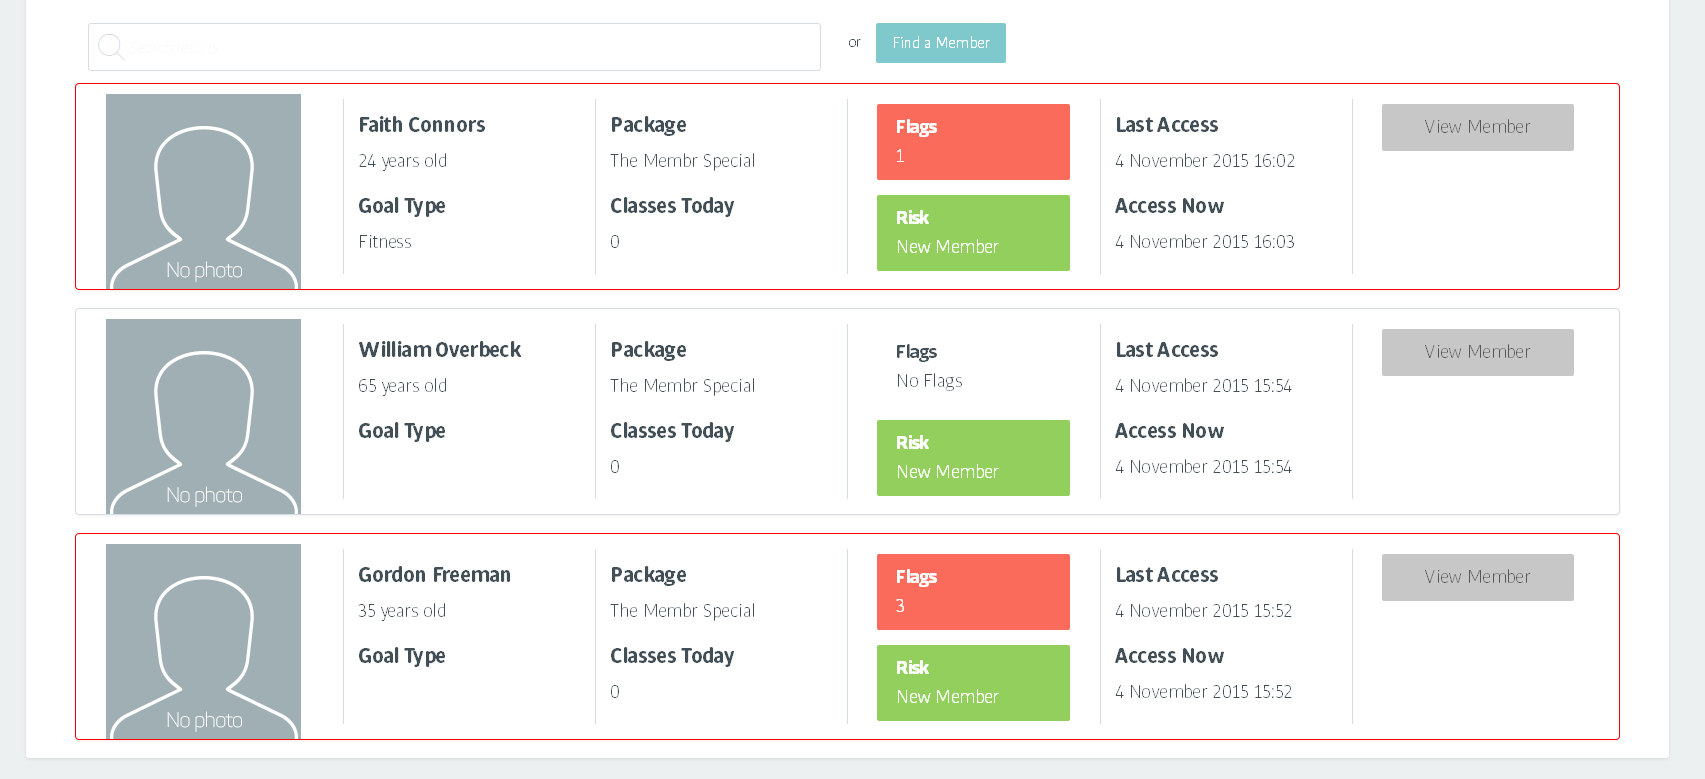The width and height of the screenshot is (1705, 779).
Task: Click Gordon Freeman's green Risk tile
Action: 972,683
